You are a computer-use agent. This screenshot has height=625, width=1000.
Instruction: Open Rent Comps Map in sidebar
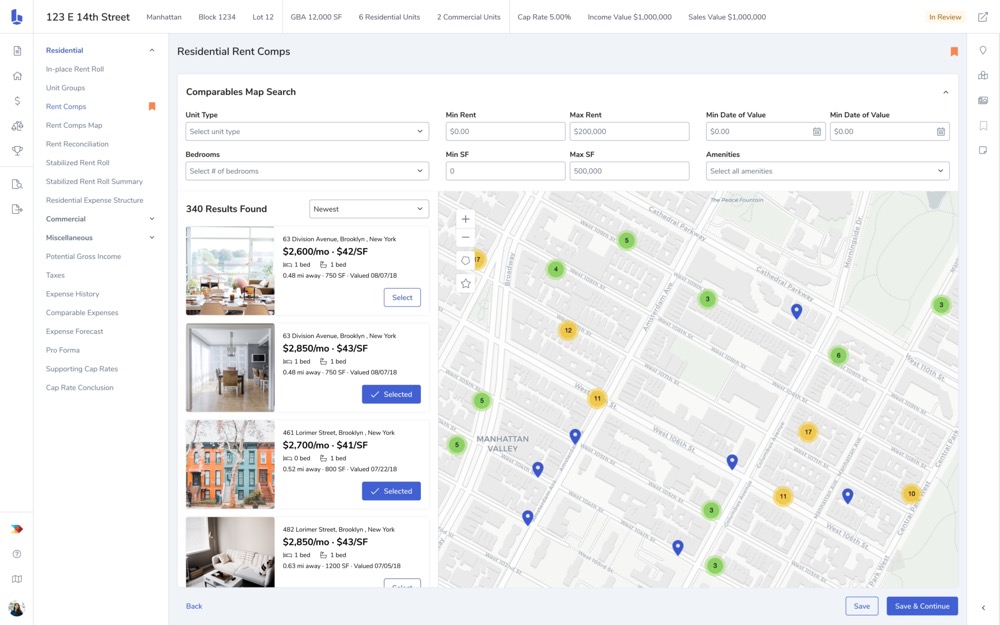coord(74,125)
